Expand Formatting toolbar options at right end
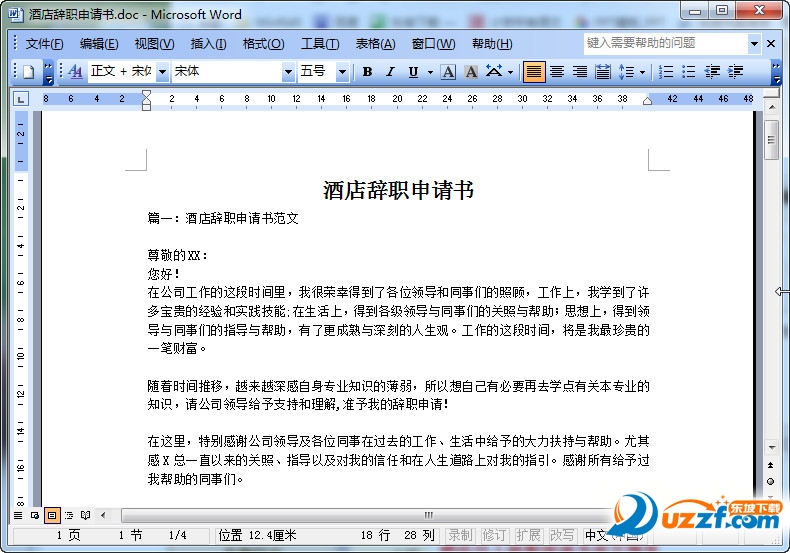790x553 pixels. click(x=776, y=72)
